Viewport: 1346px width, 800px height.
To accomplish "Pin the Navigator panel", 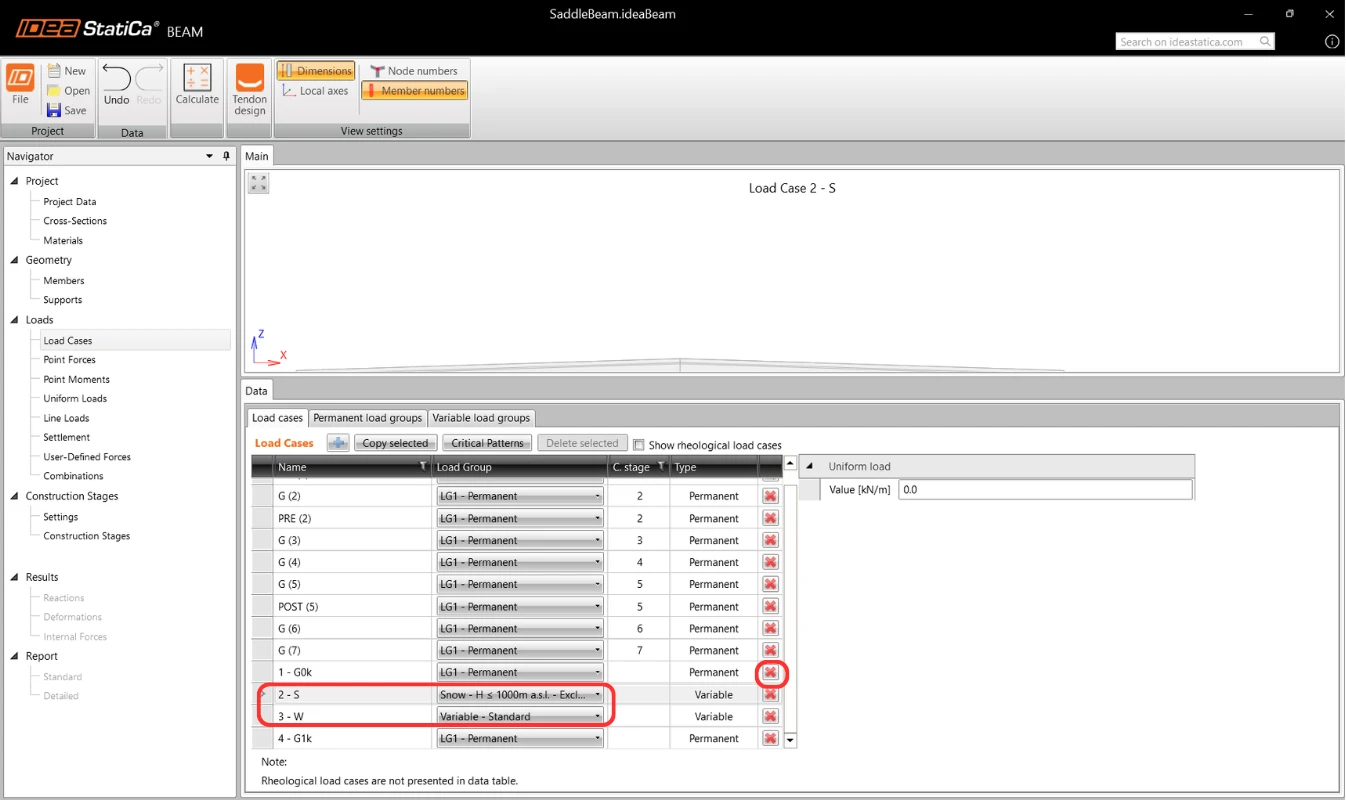I will point(227,156).
